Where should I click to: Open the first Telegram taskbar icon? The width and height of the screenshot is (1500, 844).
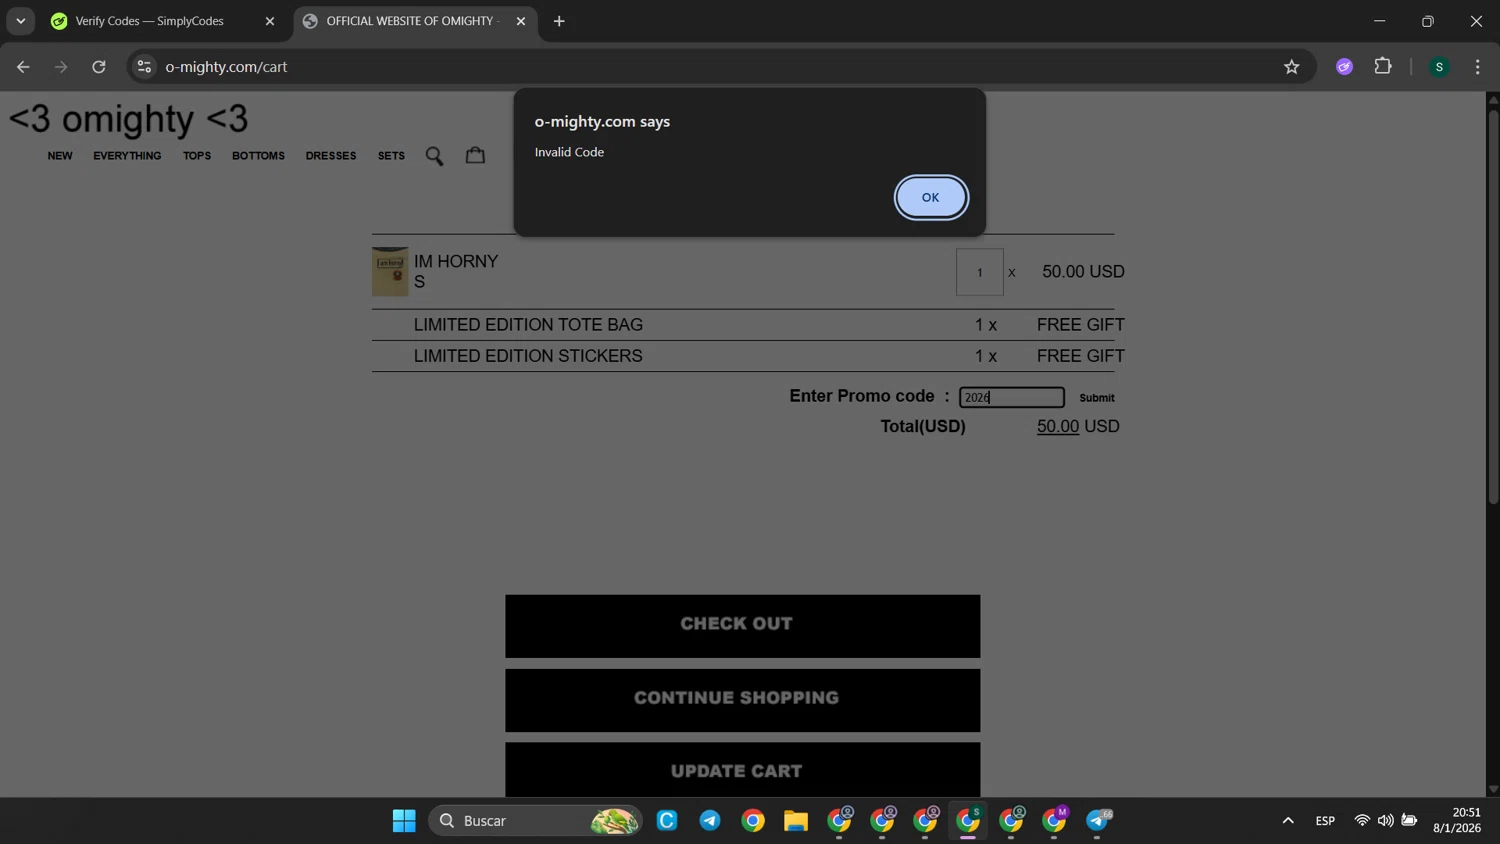coord(710,821)
